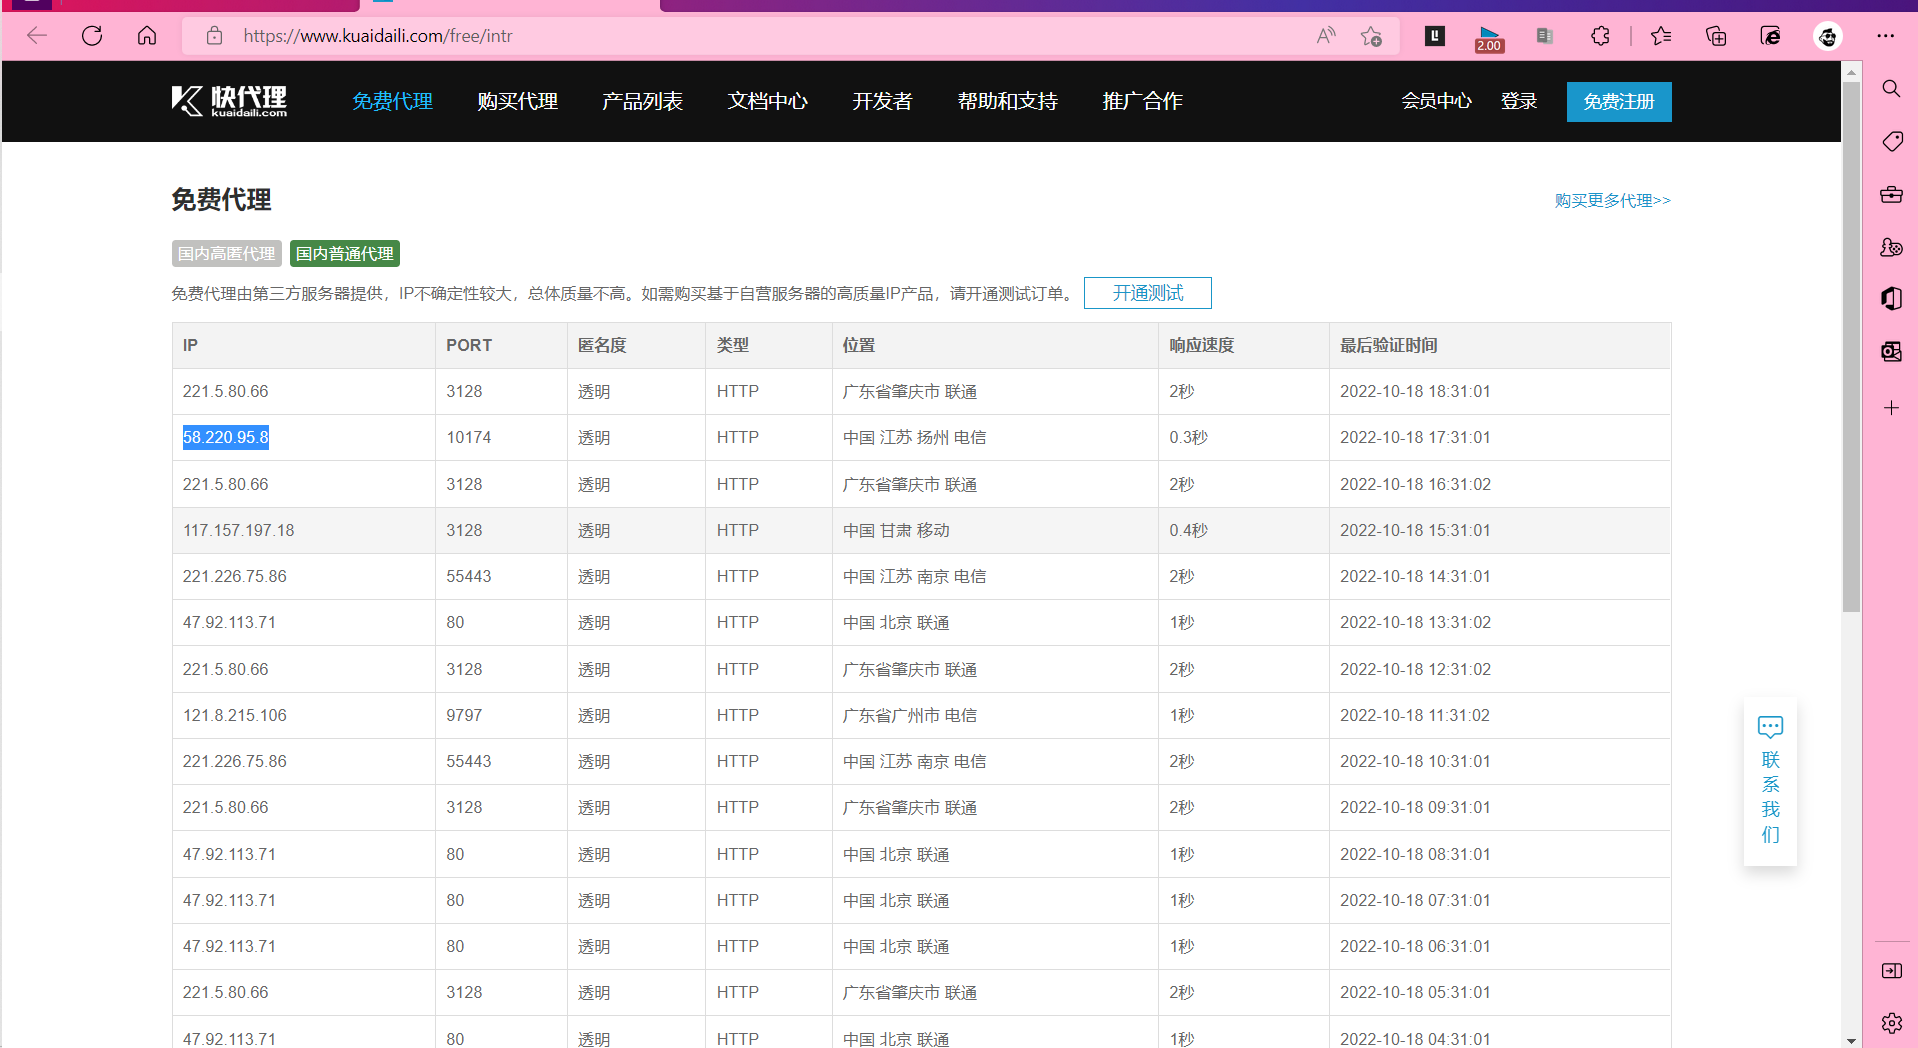Switch to 国内高匿代理 tab
This screenshot has height=1048, width=1918.
(226, 254)
